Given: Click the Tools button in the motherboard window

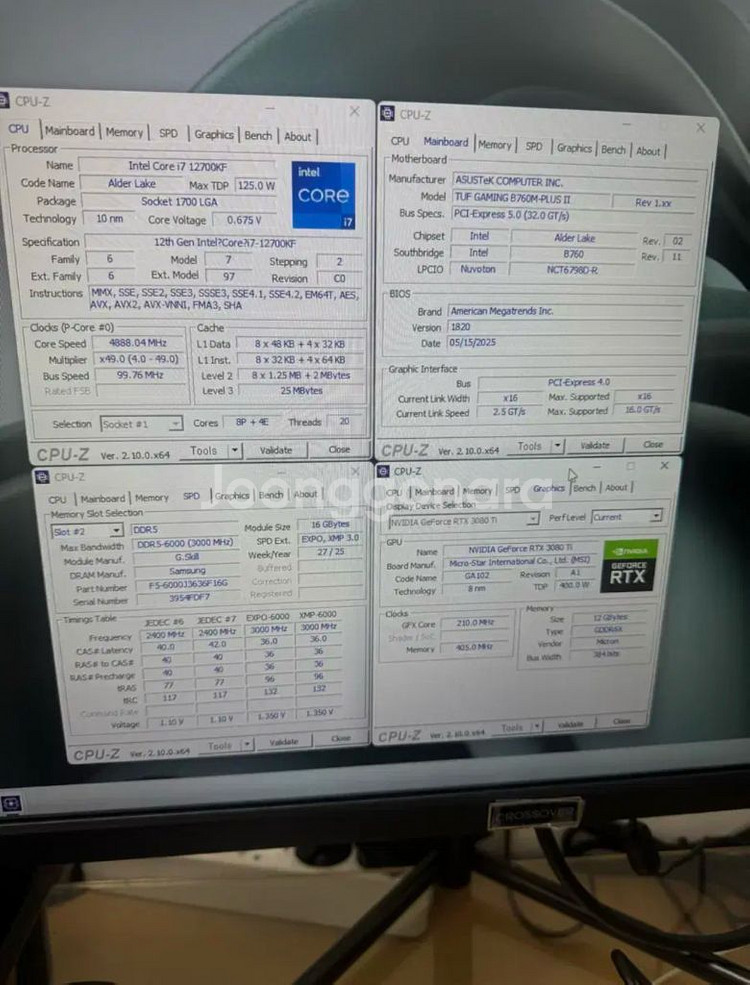Looking at the screenshot, I should (529, 445).
